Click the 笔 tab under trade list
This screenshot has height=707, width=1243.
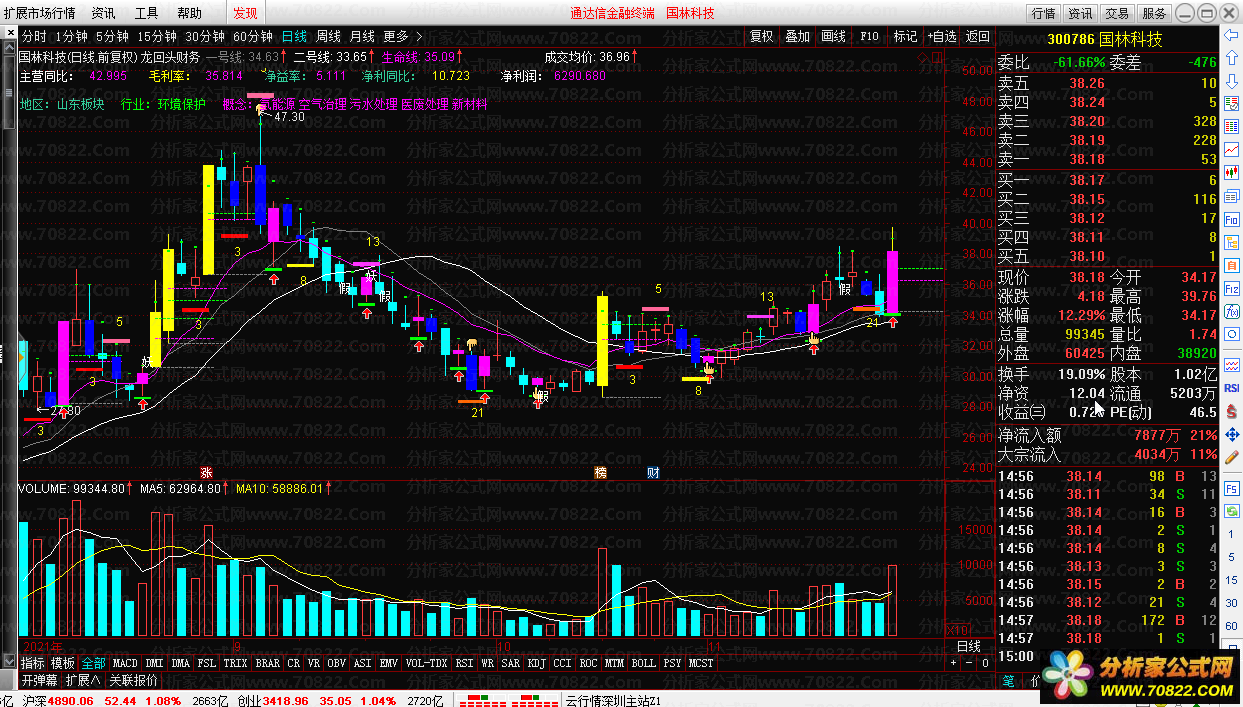coord(1008,681)
